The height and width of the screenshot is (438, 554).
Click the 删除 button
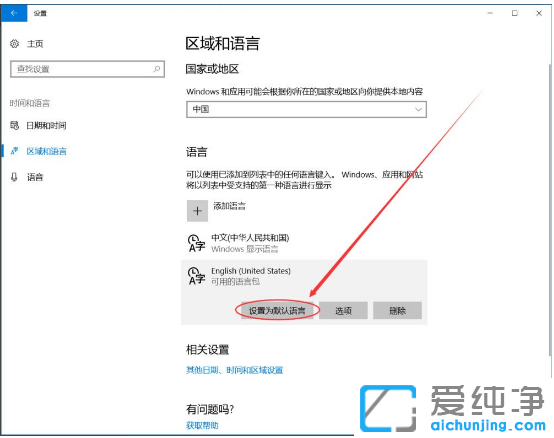click(x=397, y=310)
